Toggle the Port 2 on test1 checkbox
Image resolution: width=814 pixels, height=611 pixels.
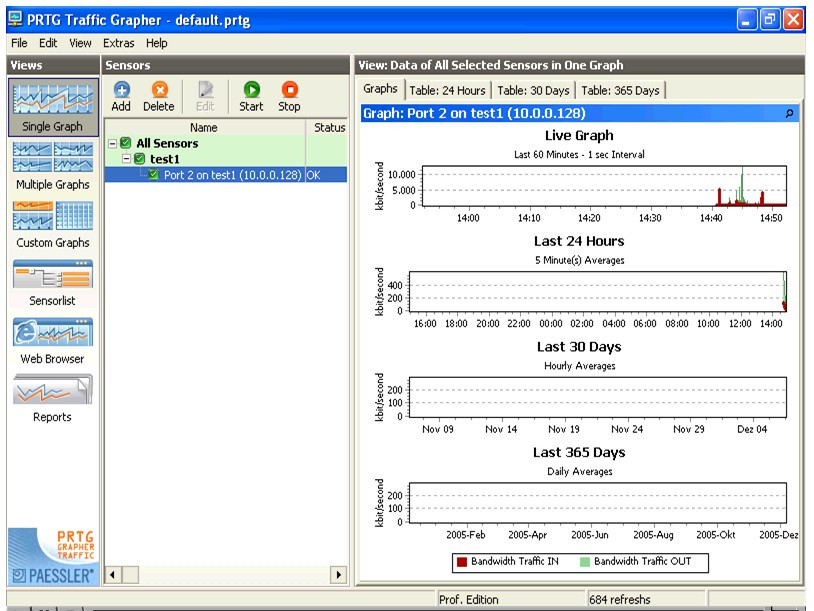[x=153, y=175]
